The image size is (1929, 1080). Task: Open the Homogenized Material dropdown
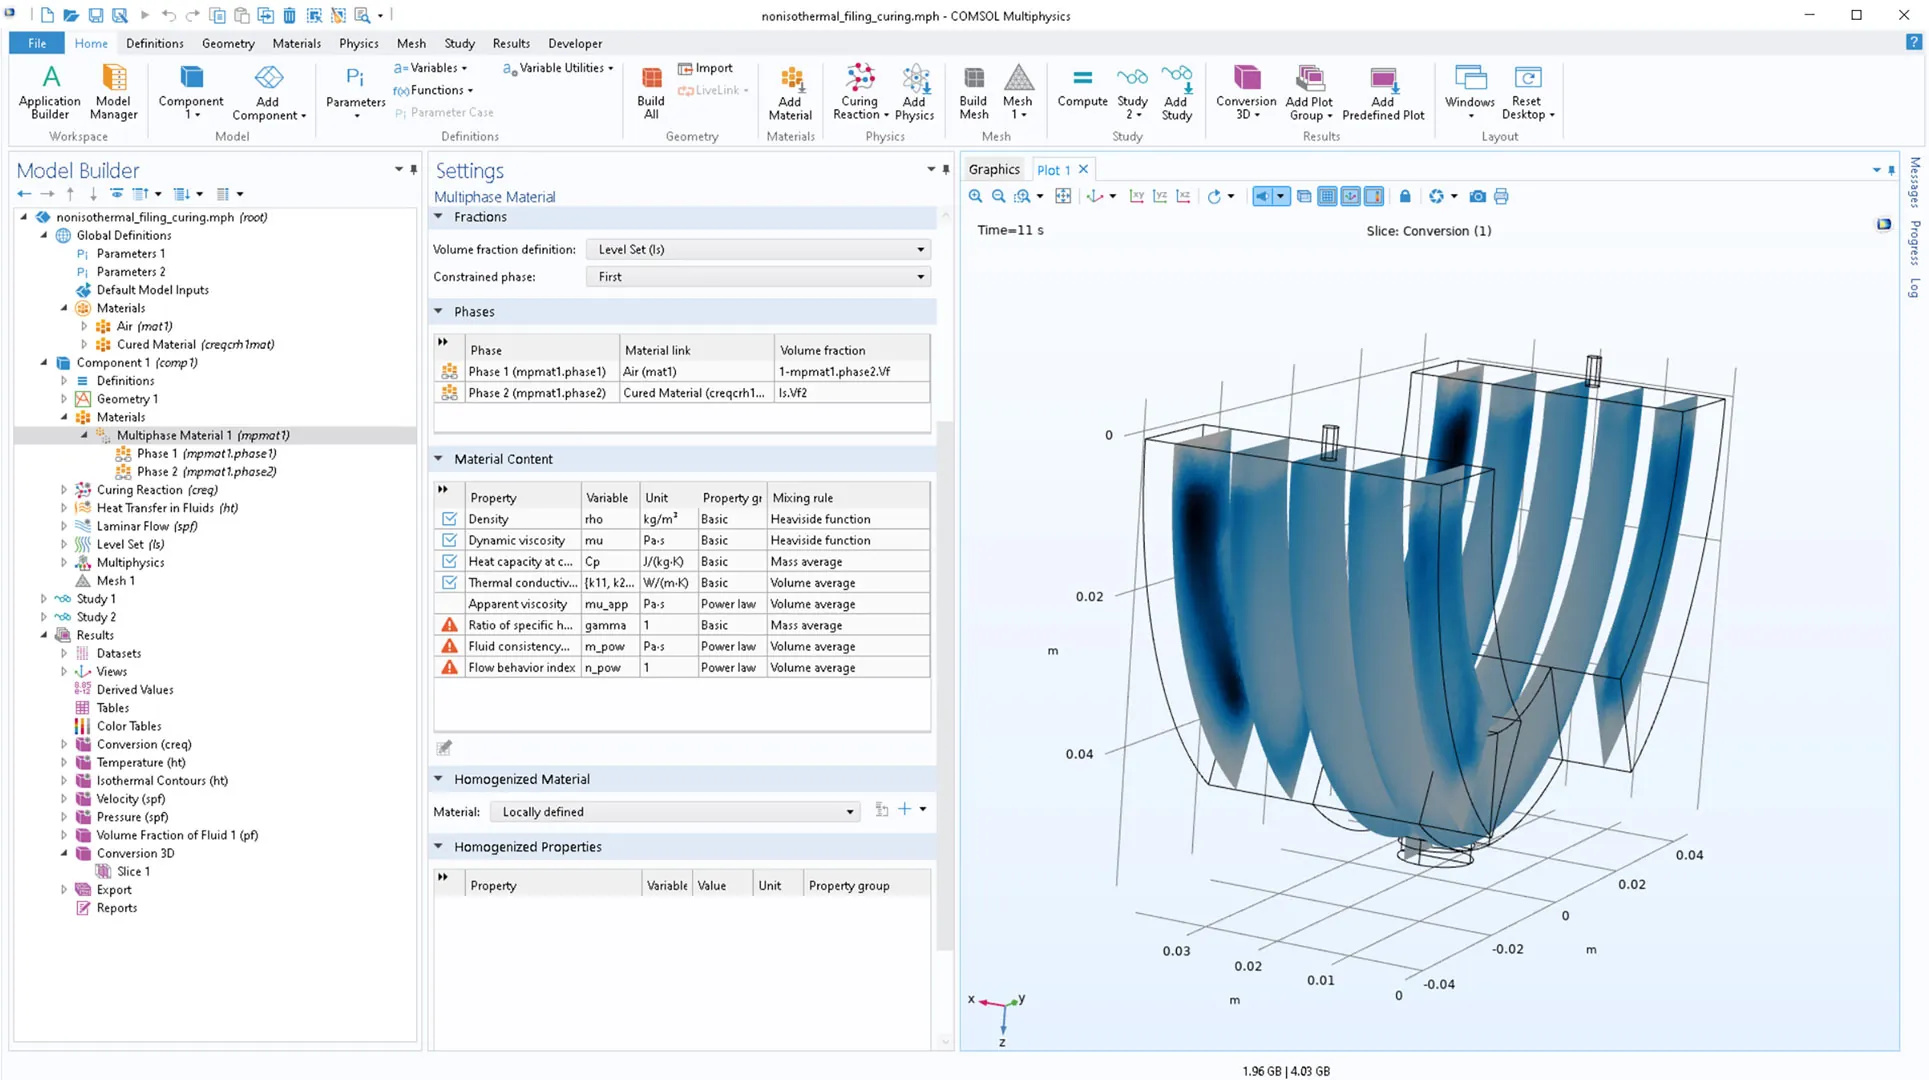(676, 812)
